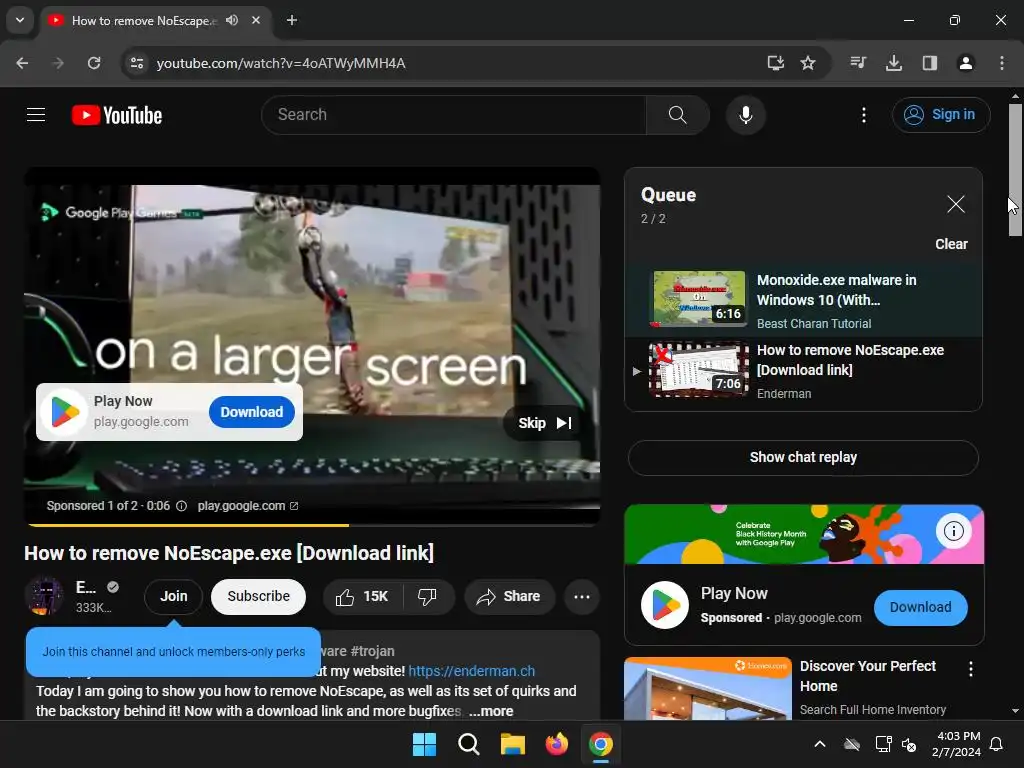Click the #trojan hashtag
Viewport: 1024px width, 768px height.
372,651
